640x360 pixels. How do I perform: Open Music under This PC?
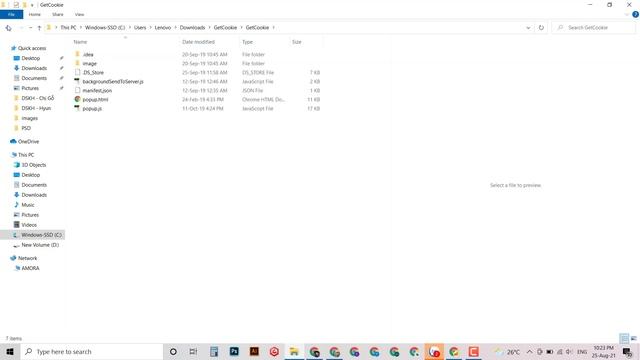click(28, 205)
